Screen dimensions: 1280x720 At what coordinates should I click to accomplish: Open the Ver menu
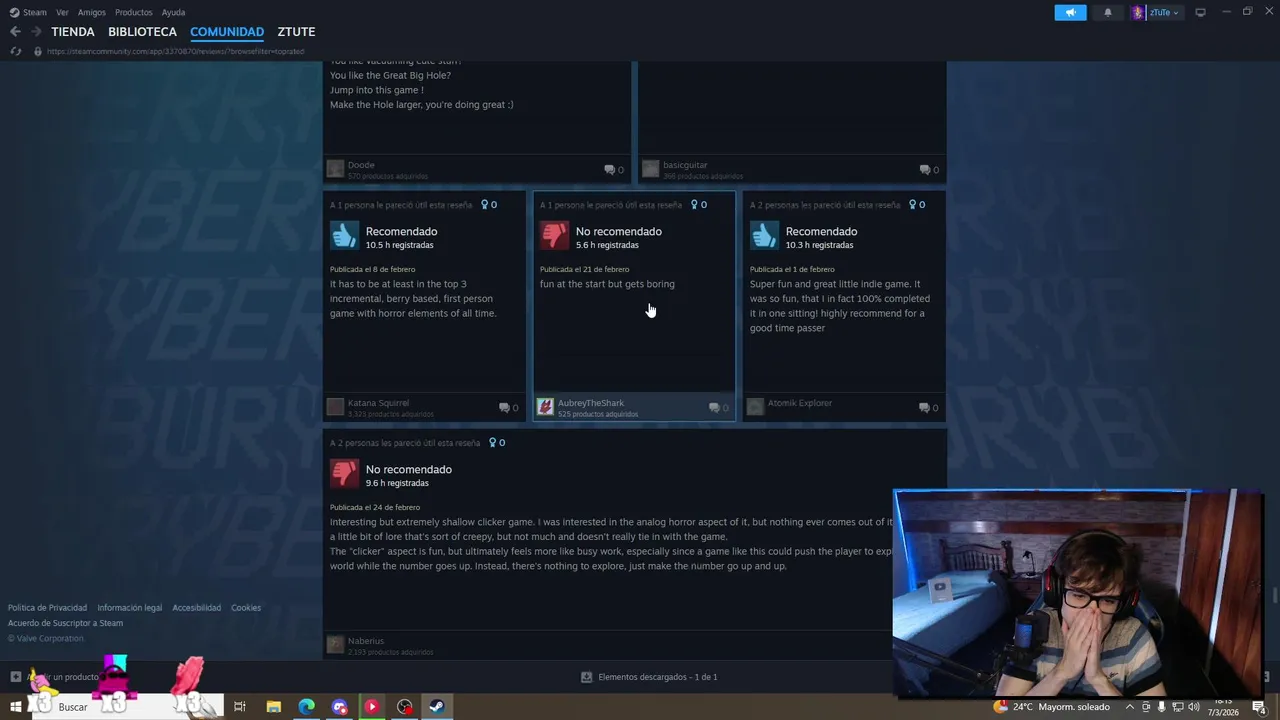(62, 12)
